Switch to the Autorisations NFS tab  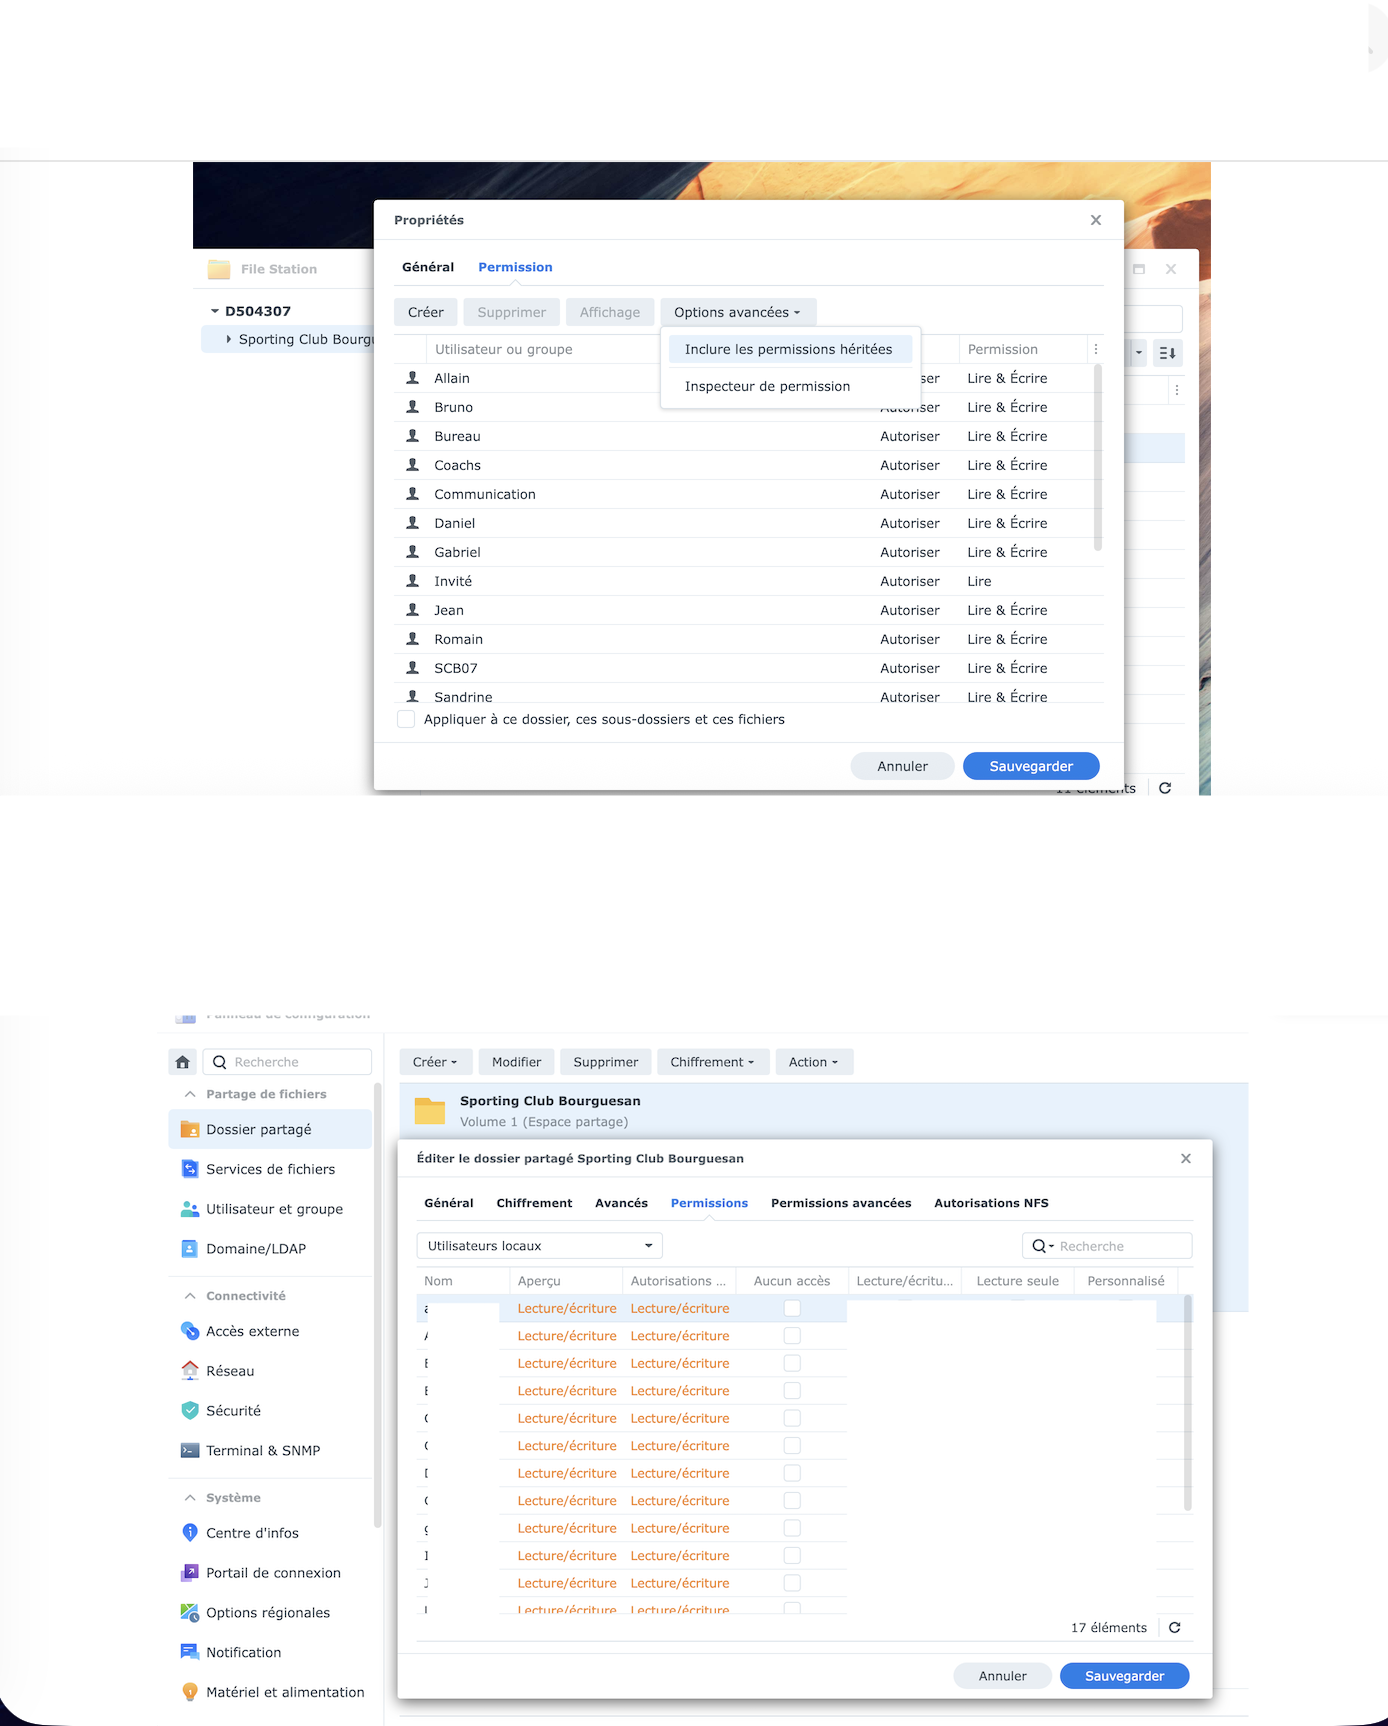tap(991, 1203)
